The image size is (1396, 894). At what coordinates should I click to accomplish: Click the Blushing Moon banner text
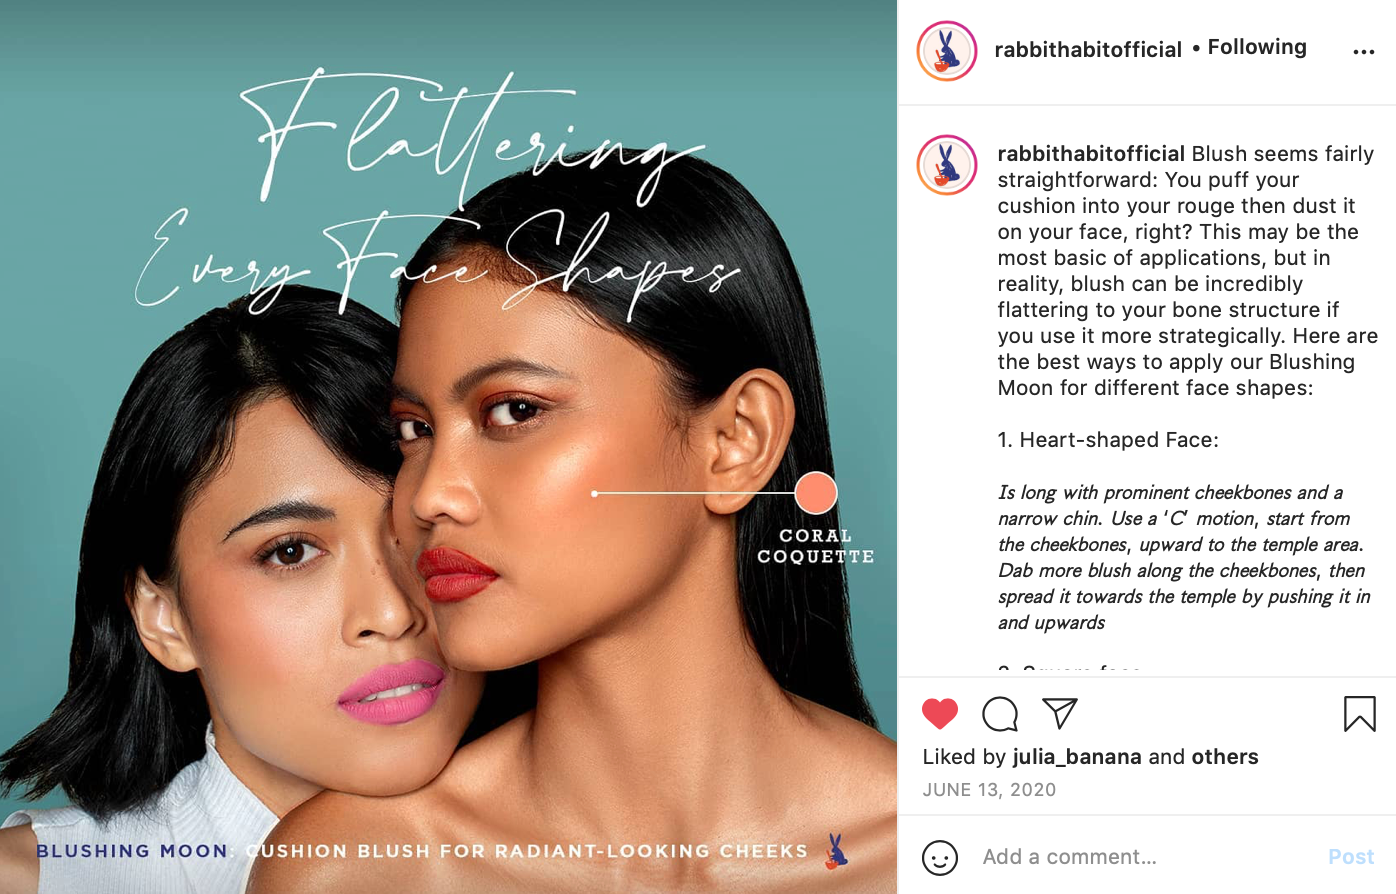(x=132, y=851)
